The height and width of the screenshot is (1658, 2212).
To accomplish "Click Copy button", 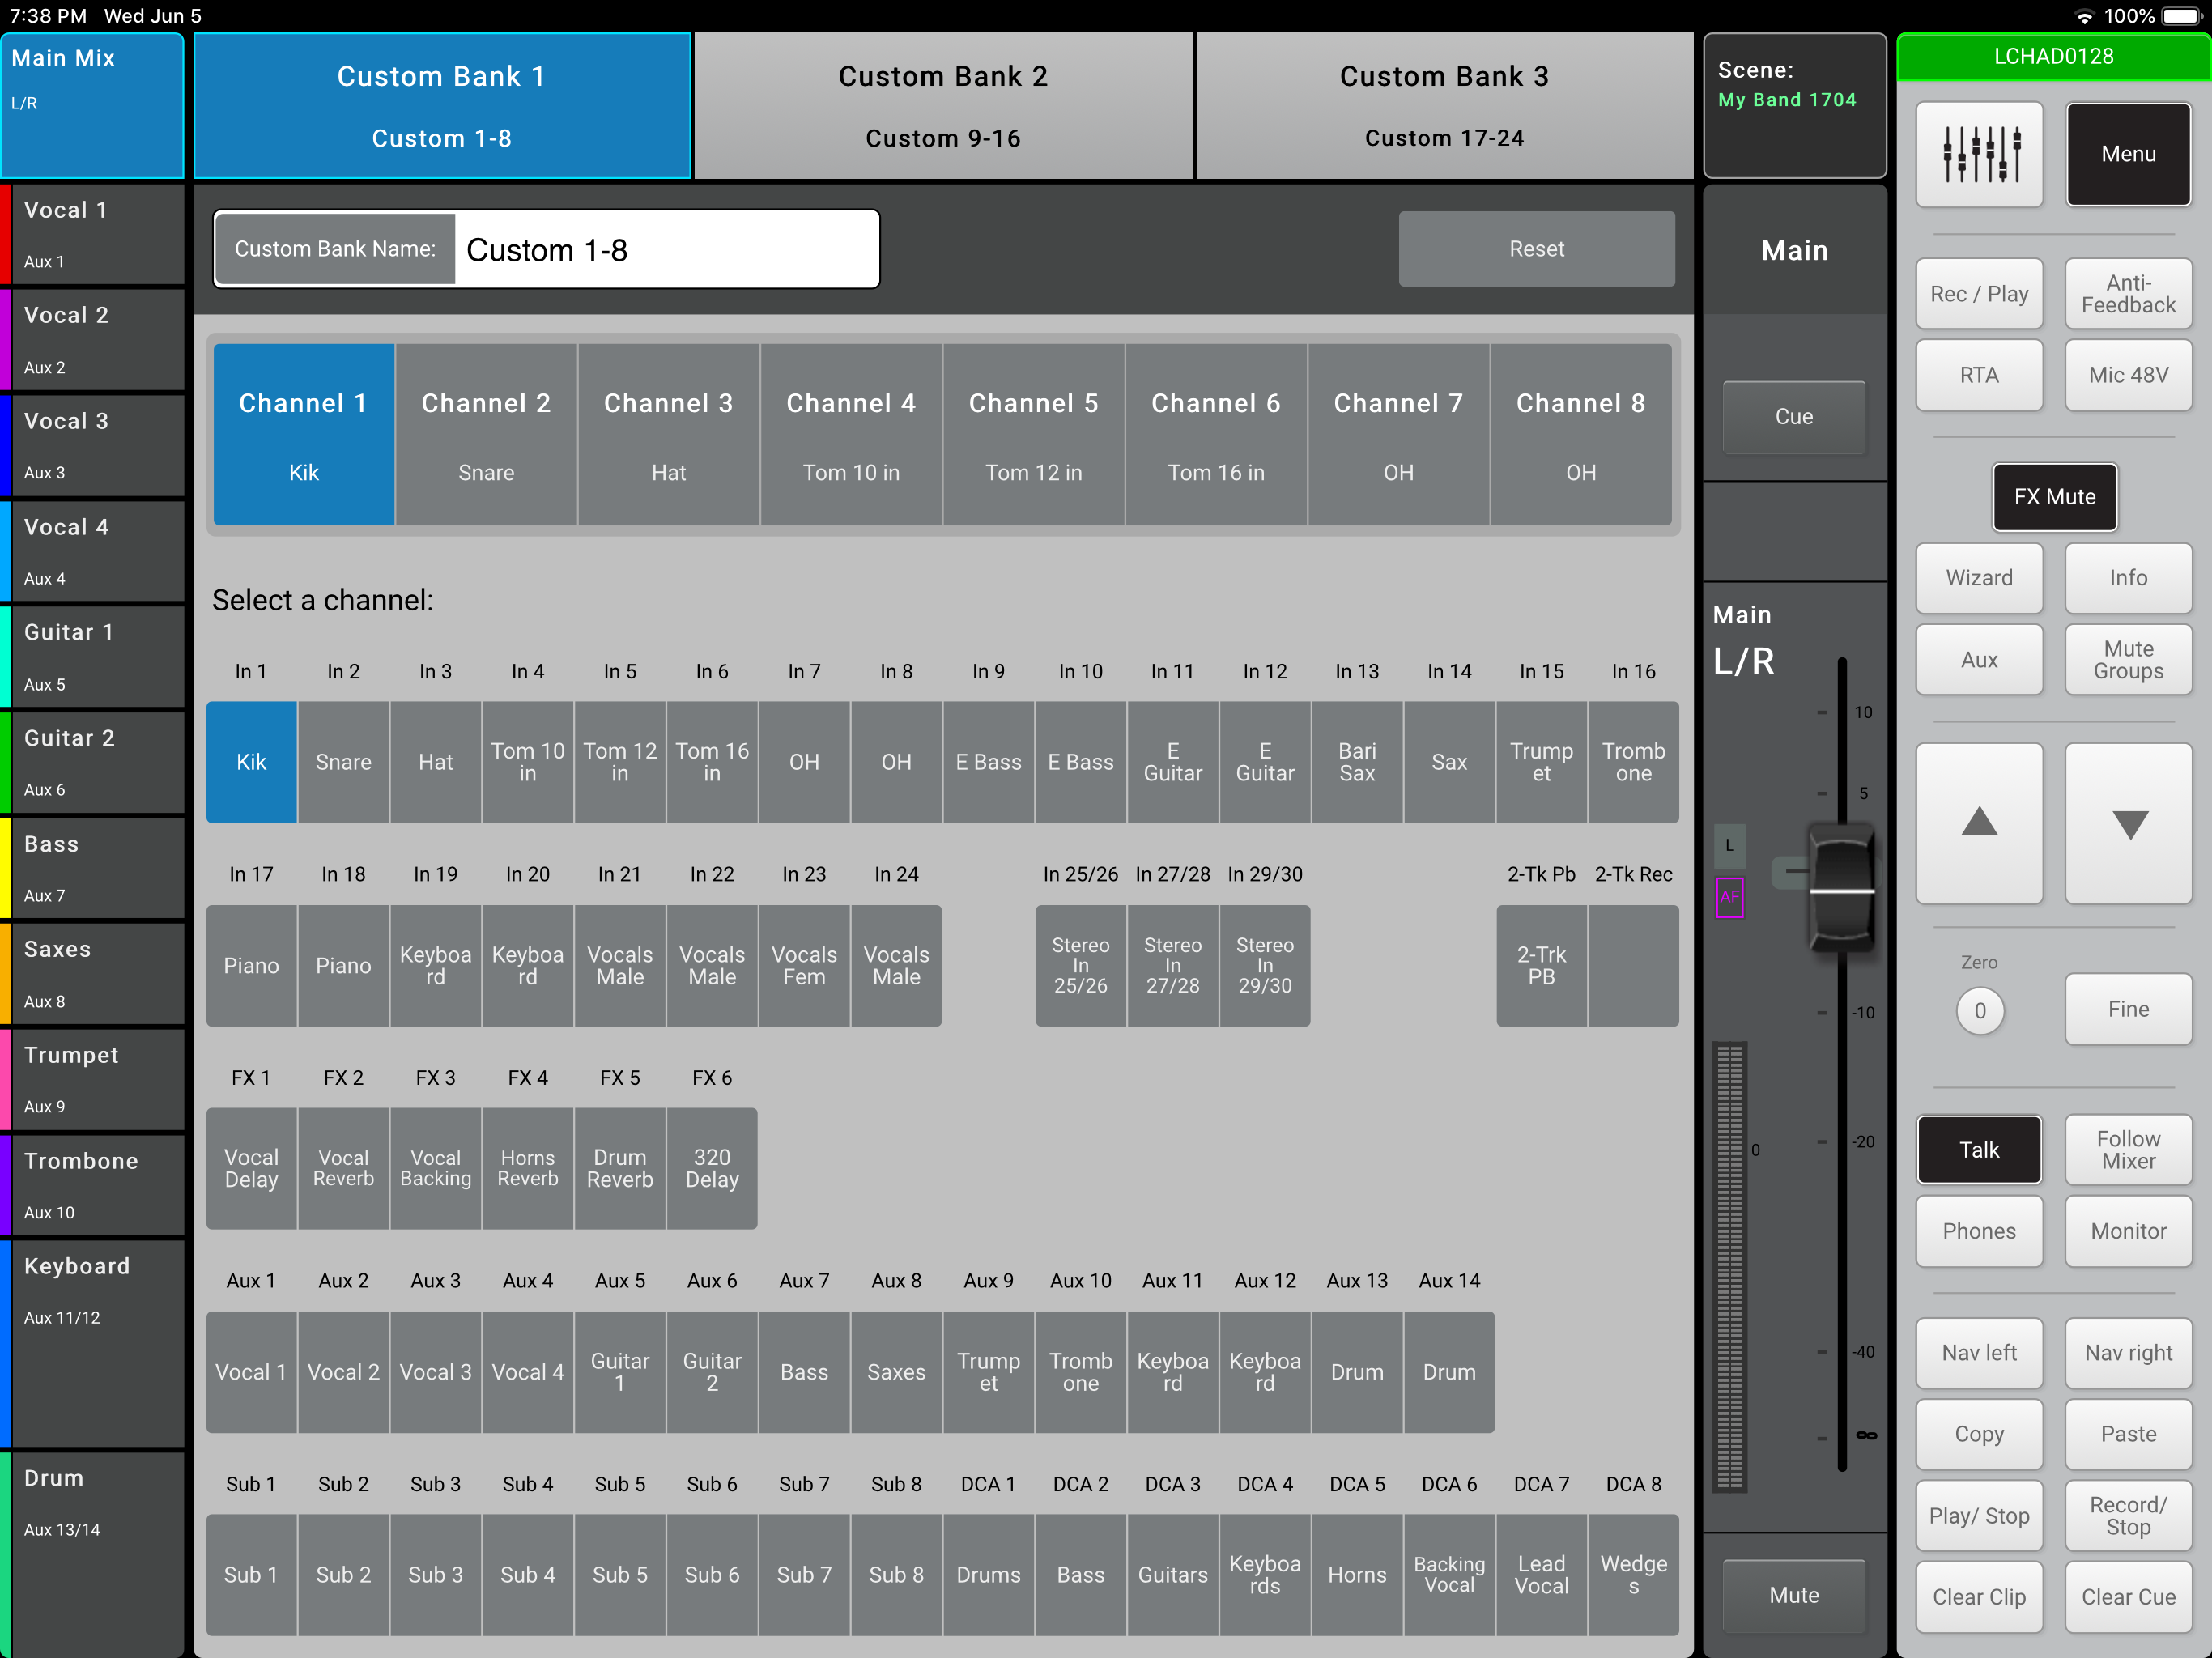I will tap(1978, 1434).
